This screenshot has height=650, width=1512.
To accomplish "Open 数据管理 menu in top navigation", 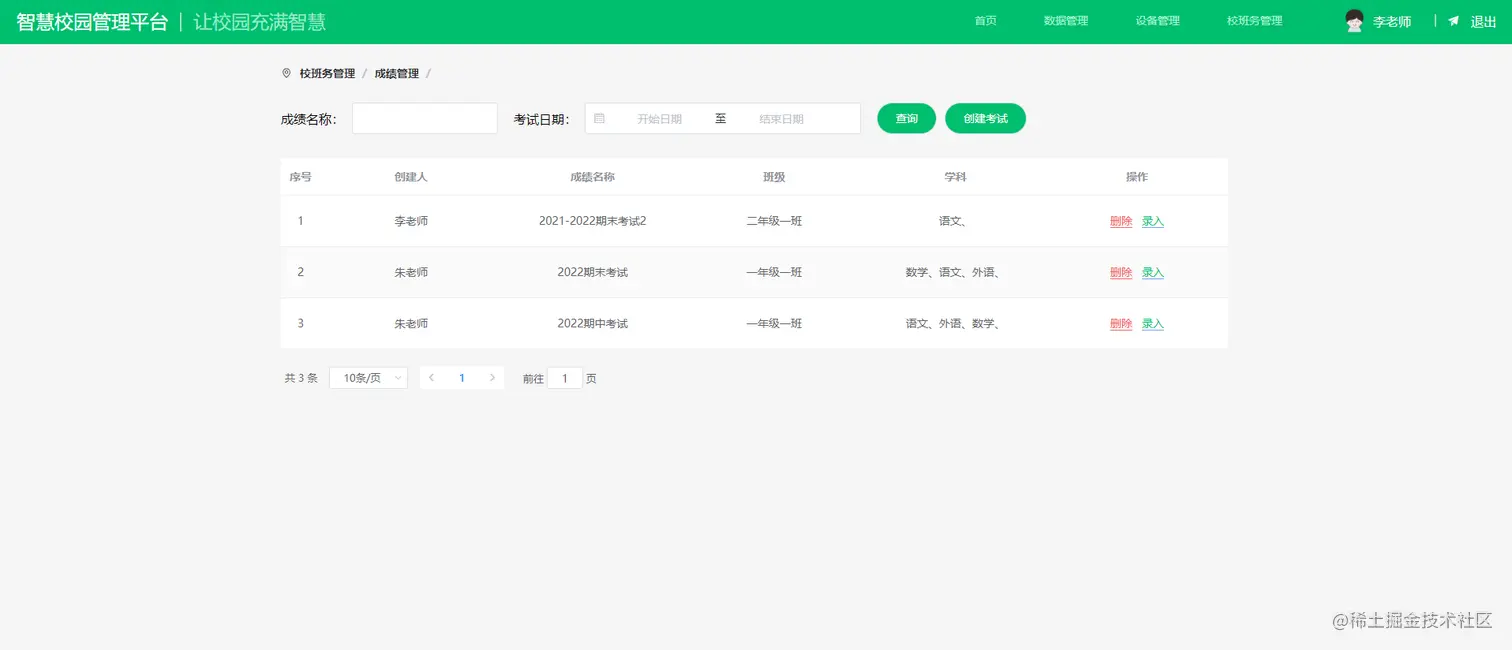I will pos(1066,21).
